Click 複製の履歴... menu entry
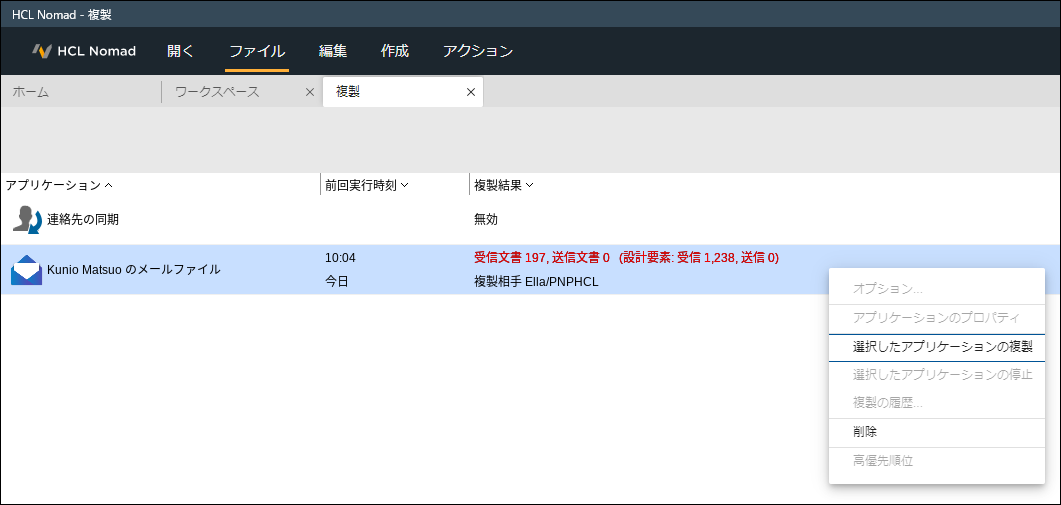 pyautogui.click(x=936, y=403)
